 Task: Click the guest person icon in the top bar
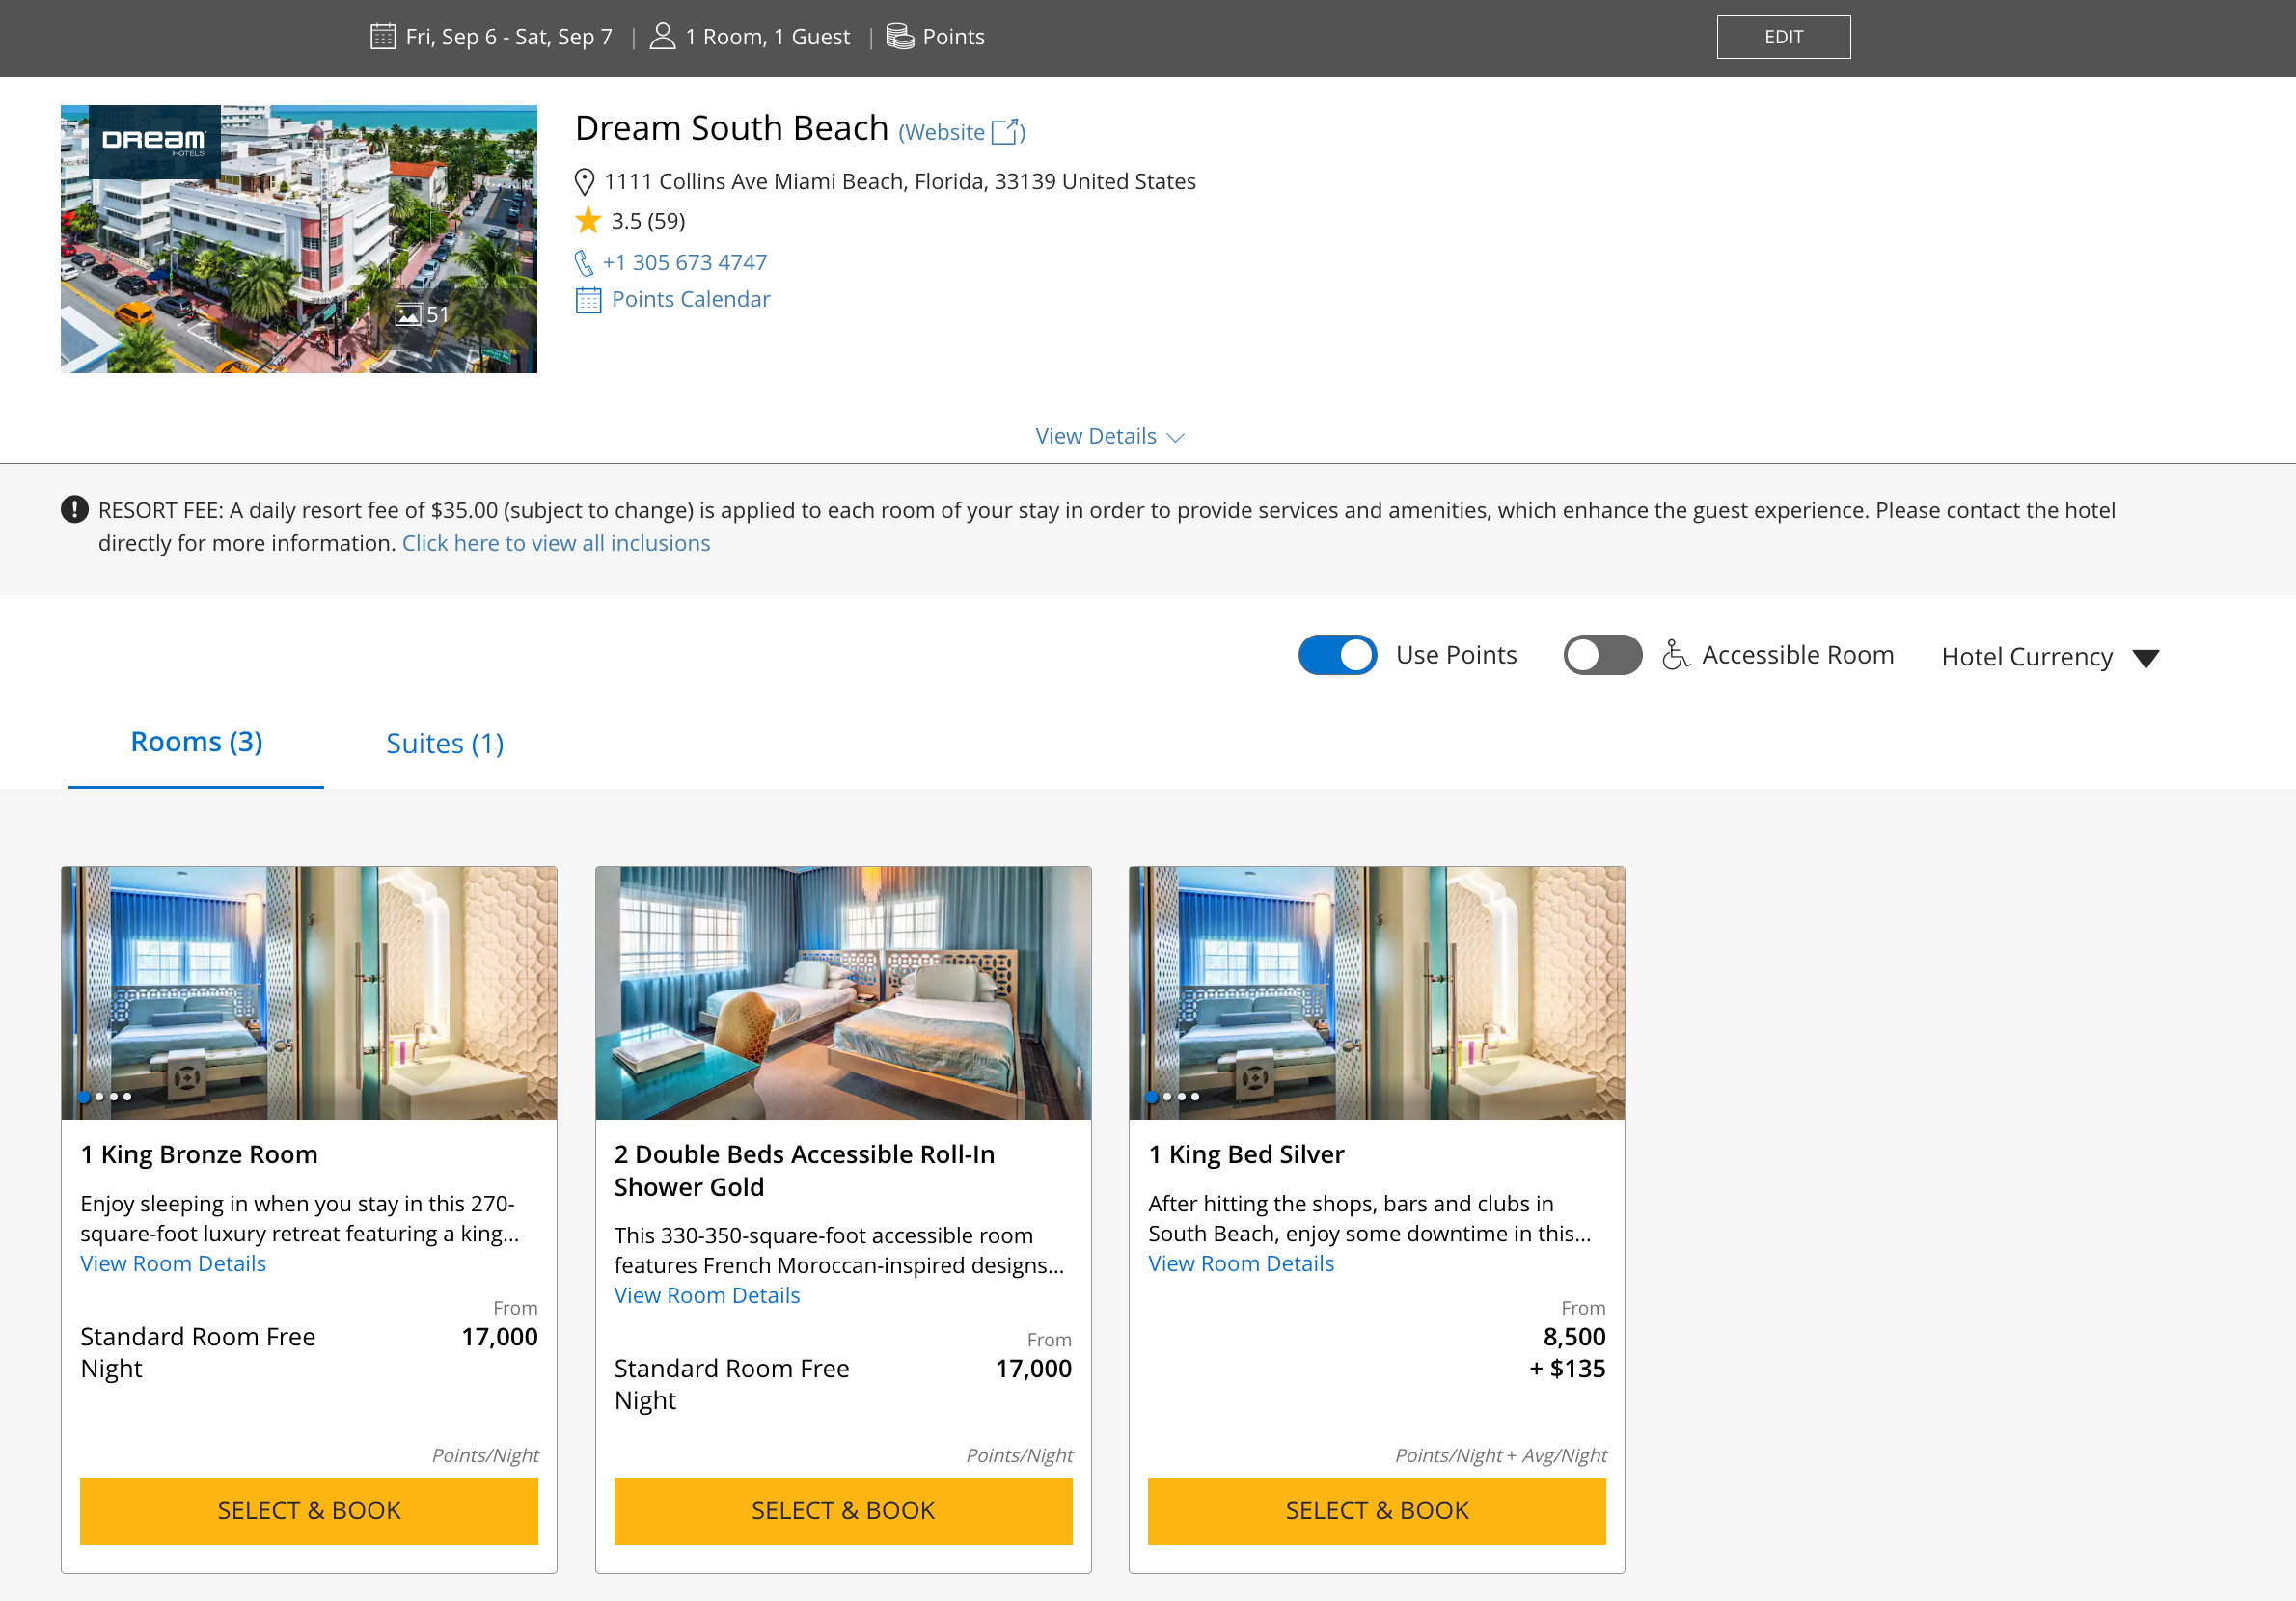point(662,37)
